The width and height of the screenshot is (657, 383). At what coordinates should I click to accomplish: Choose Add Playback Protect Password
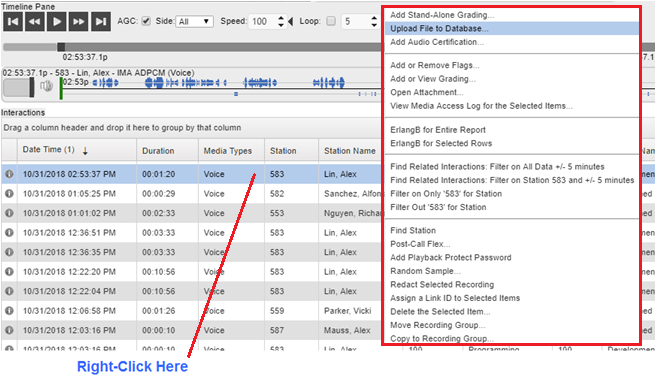pyautogui.click(x=512, y=257)
